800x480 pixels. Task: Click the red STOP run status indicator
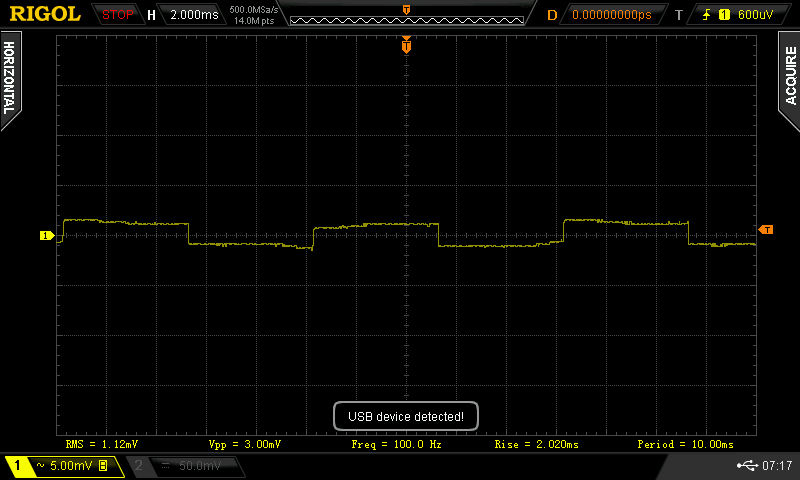point(117,15)
